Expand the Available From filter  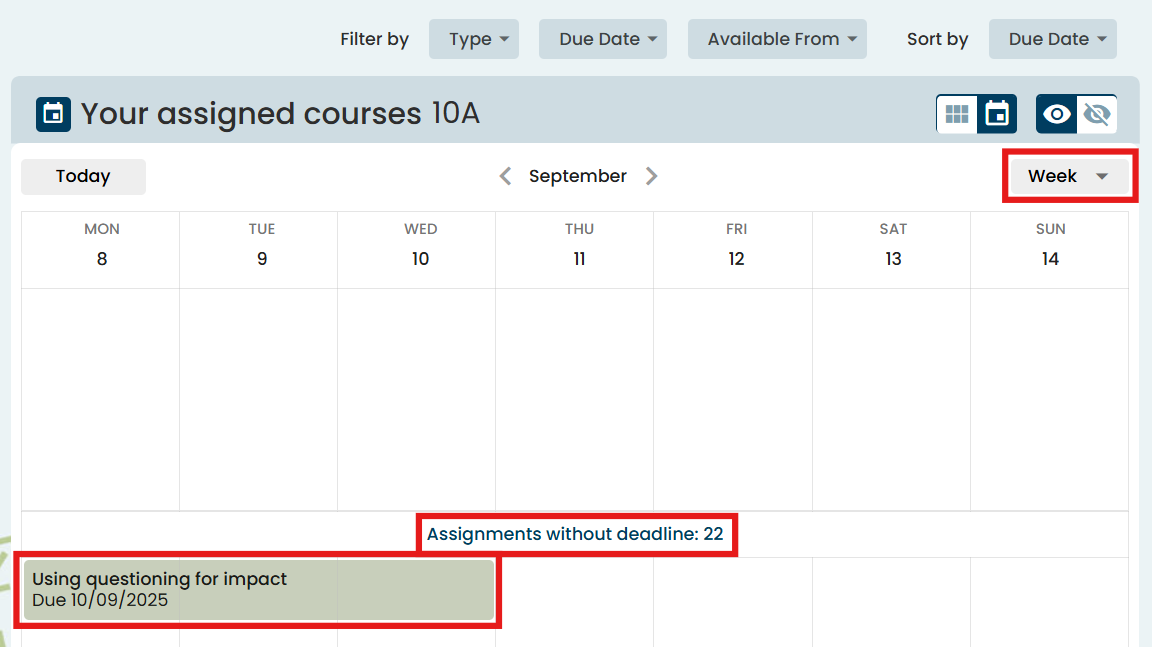777,39
